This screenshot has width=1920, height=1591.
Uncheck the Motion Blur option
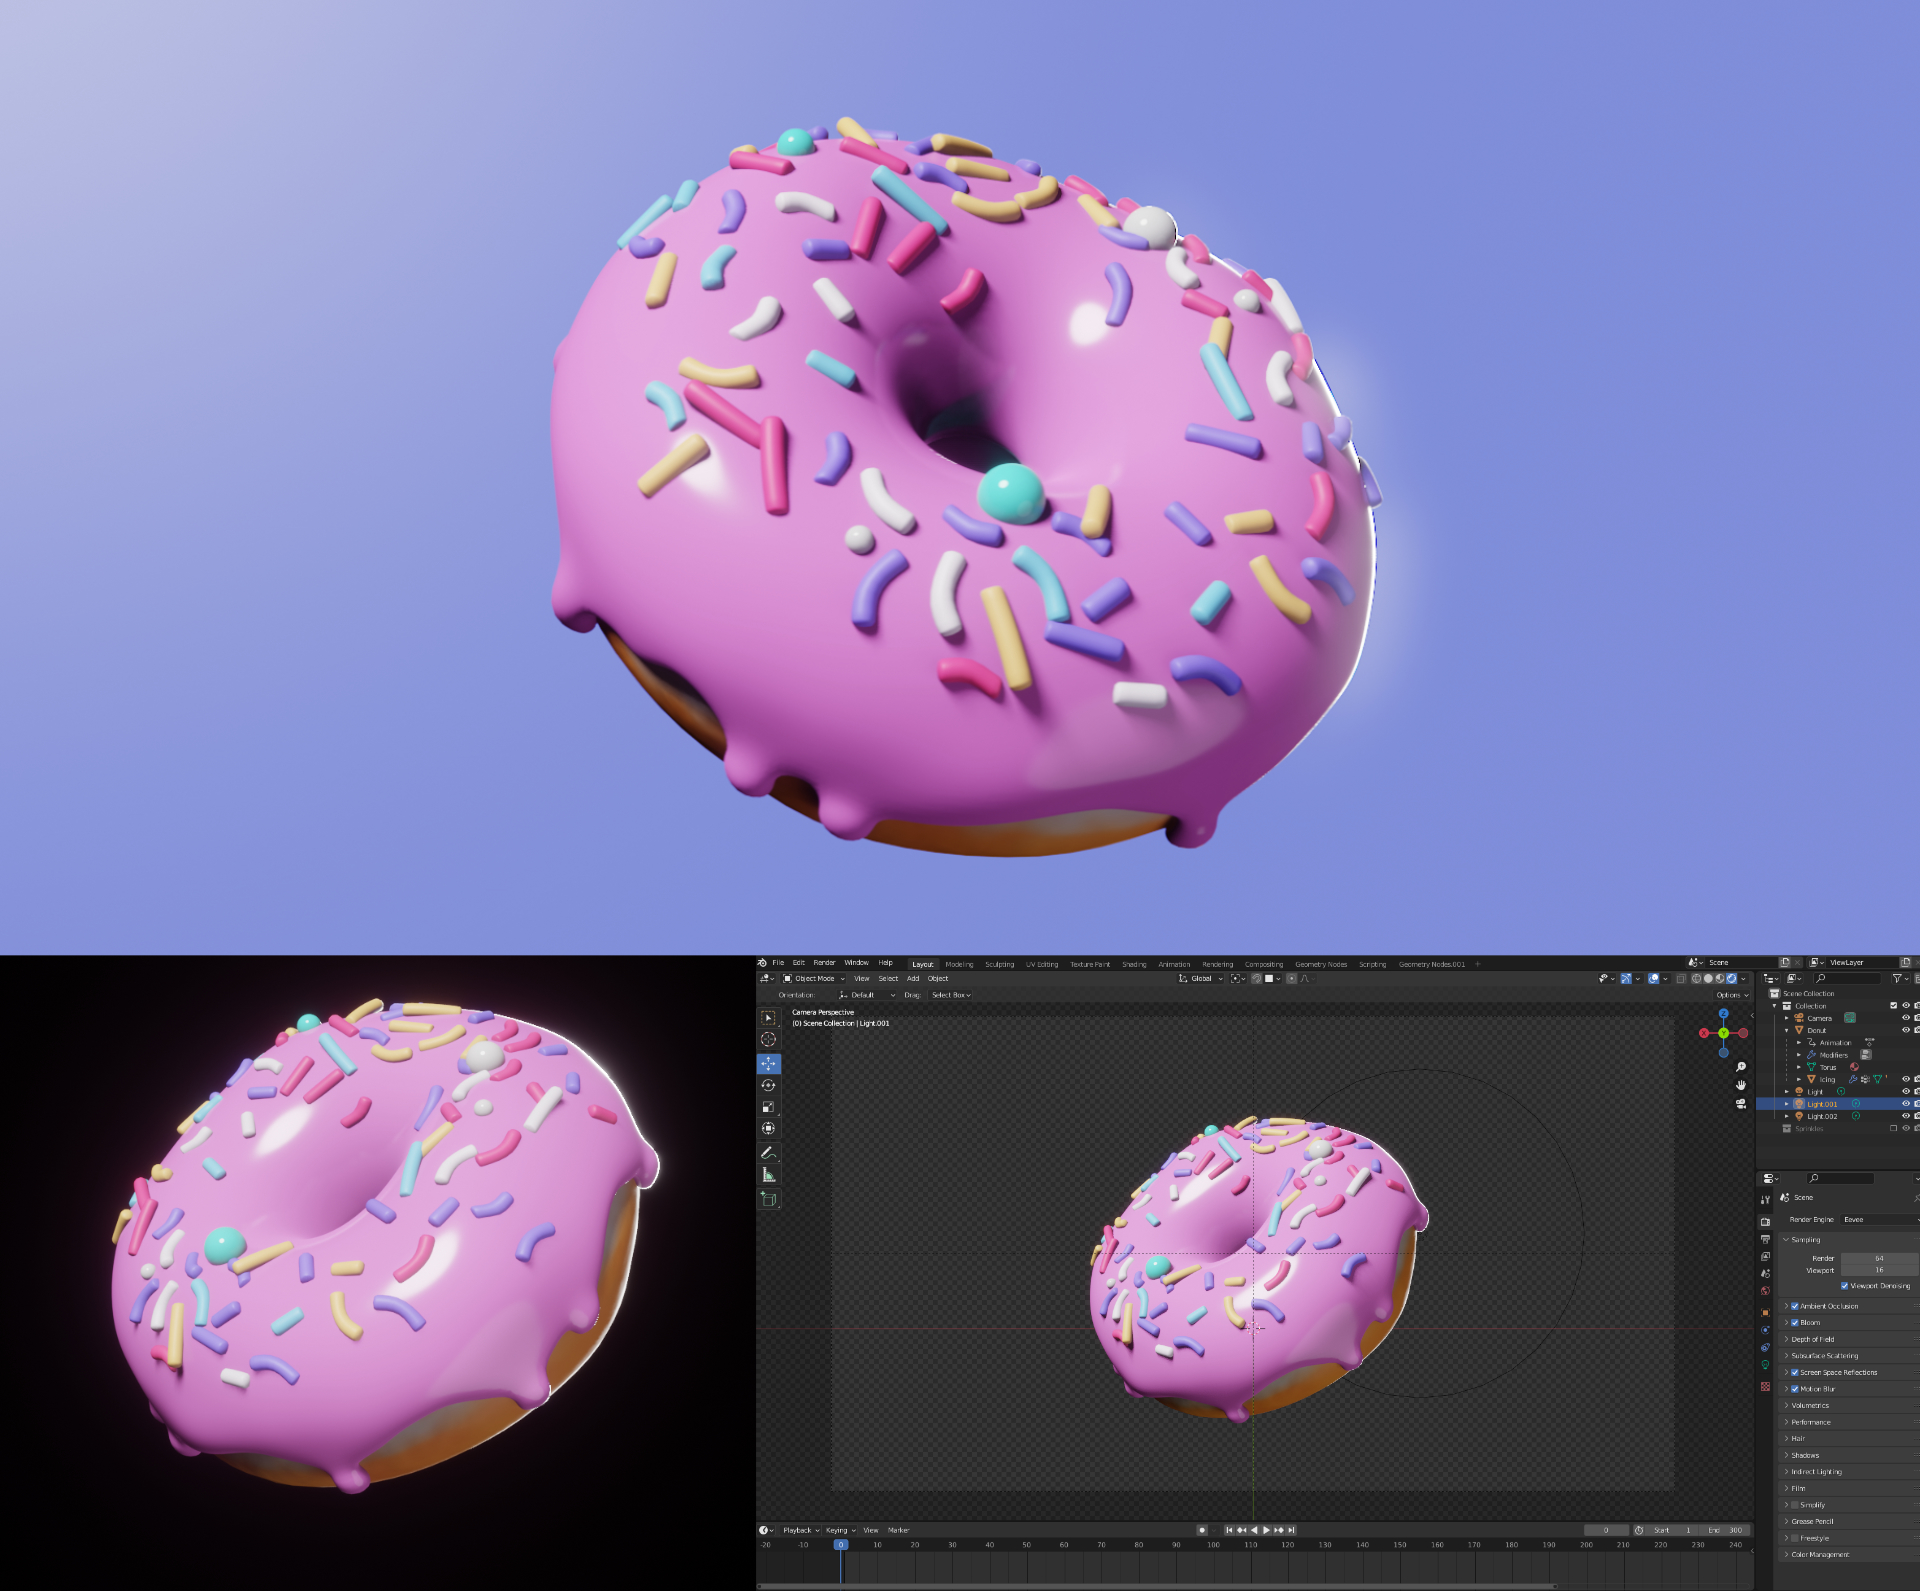1795,1389
